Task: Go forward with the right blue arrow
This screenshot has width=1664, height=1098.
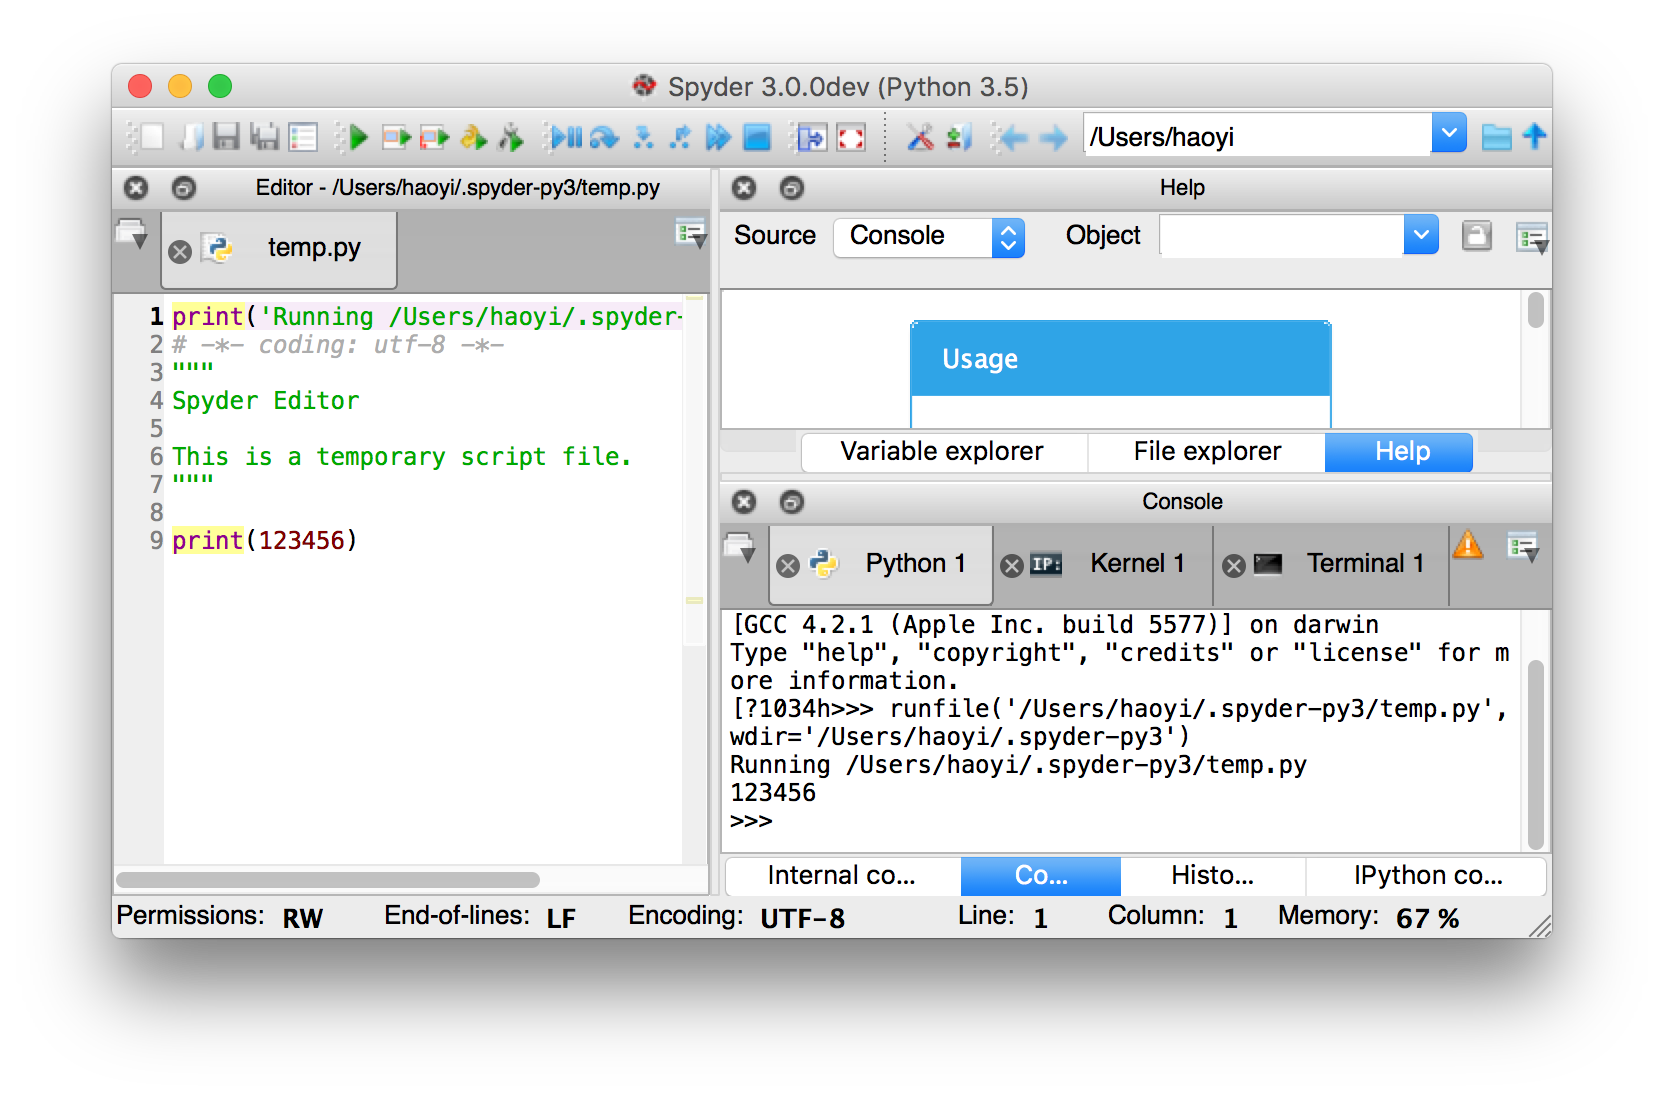Action: click(1053, 136)
